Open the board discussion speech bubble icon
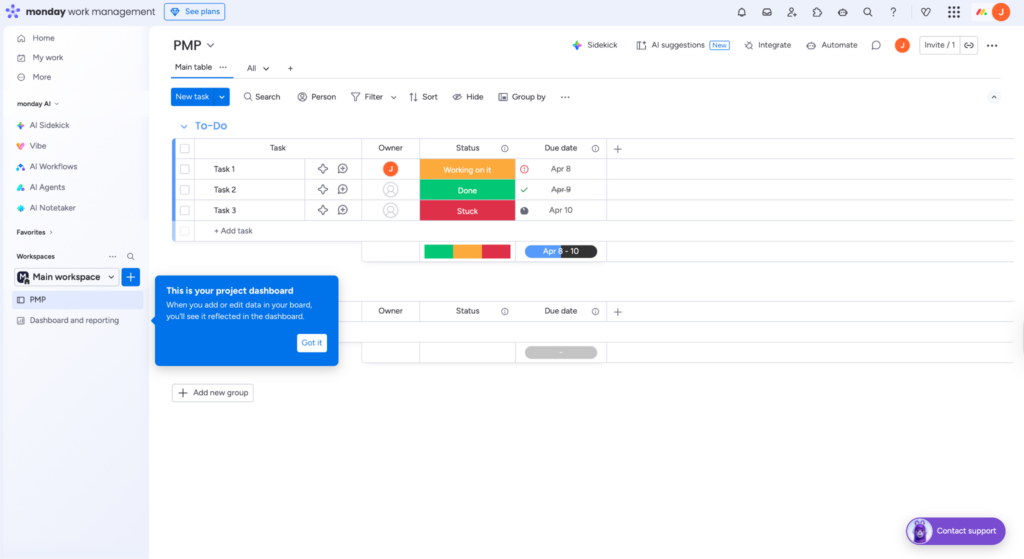Screen dimensions: 1024x559 pyautogui.click(x=876, y=45)
